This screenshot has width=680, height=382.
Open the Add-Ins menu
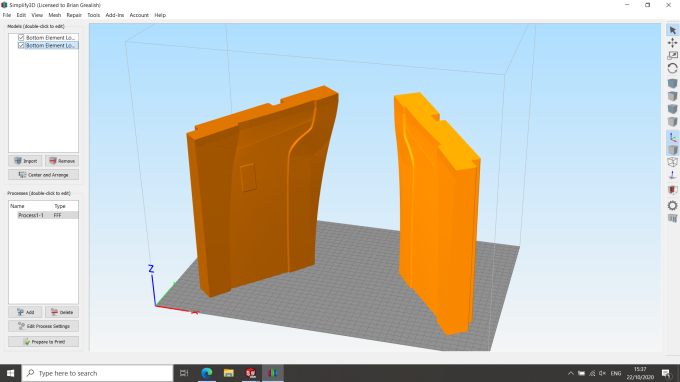click(x=115, y=15)
